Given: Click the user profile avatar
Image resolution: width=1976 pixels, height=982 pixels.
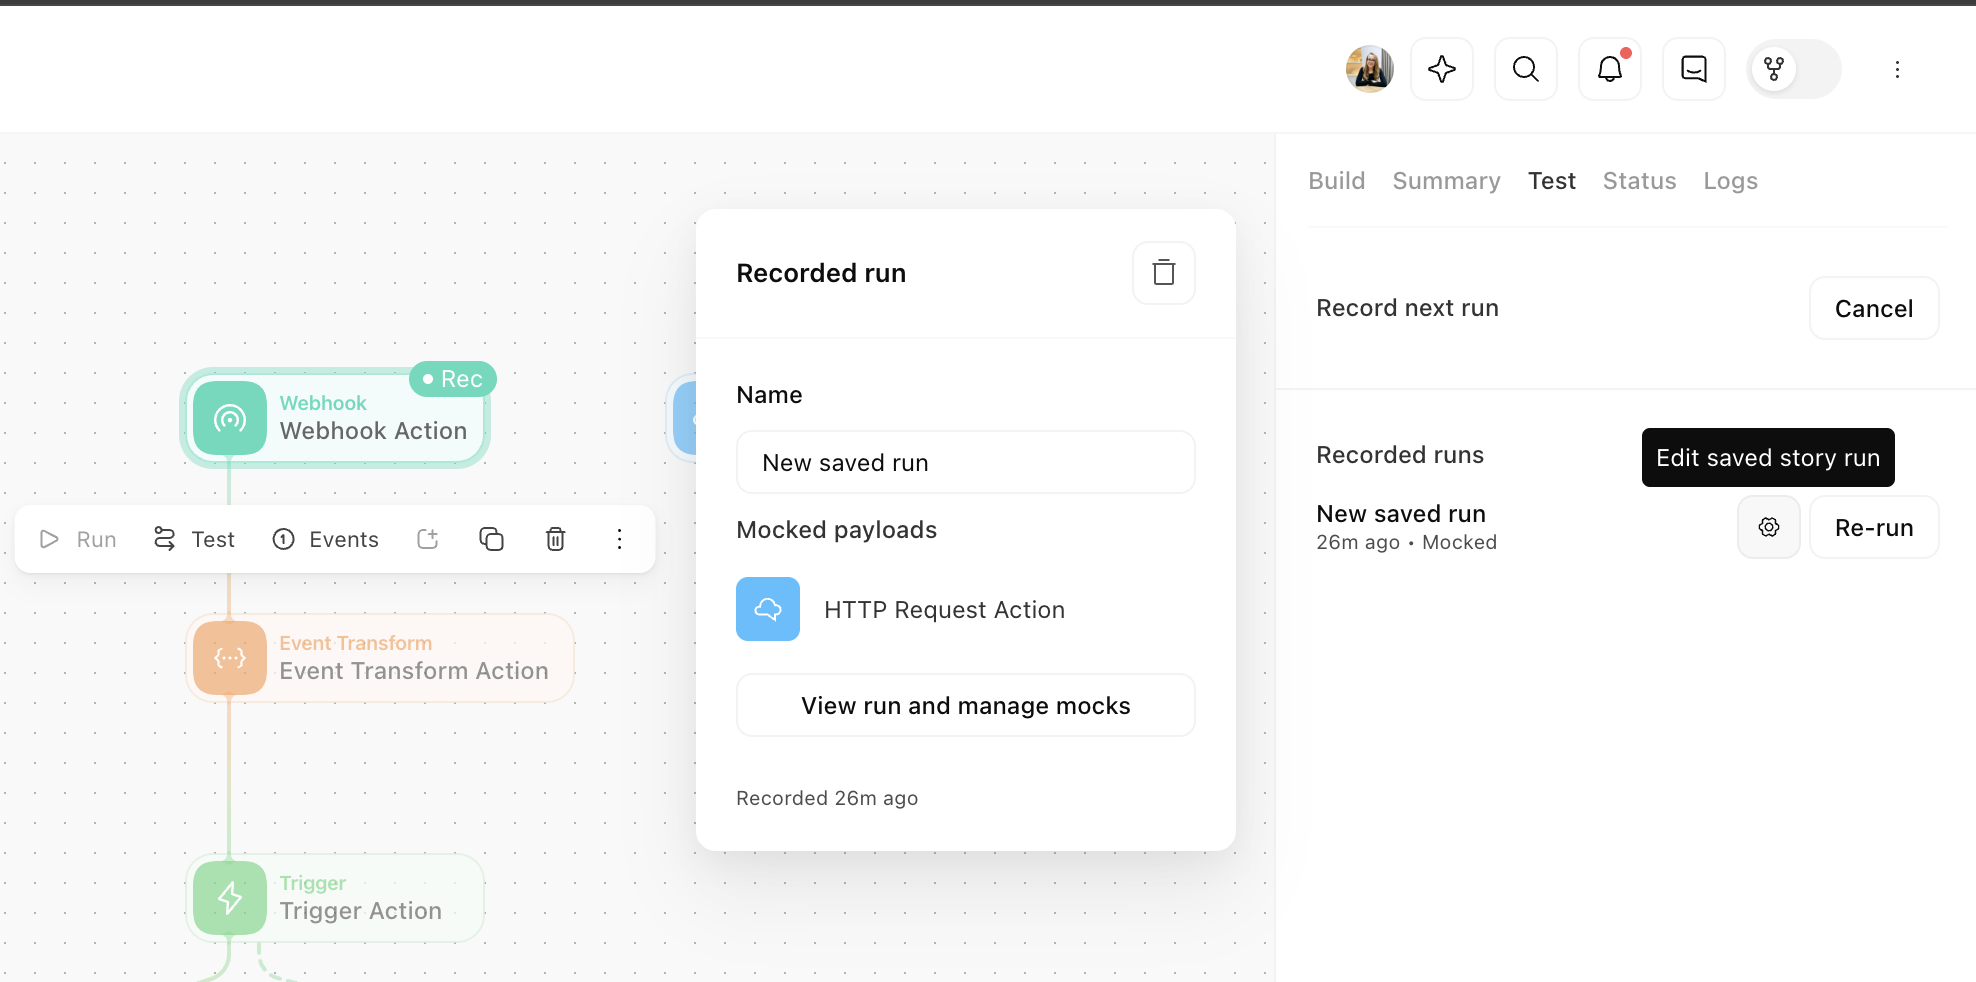Looking at the screenshot, I should [1369, 69].
